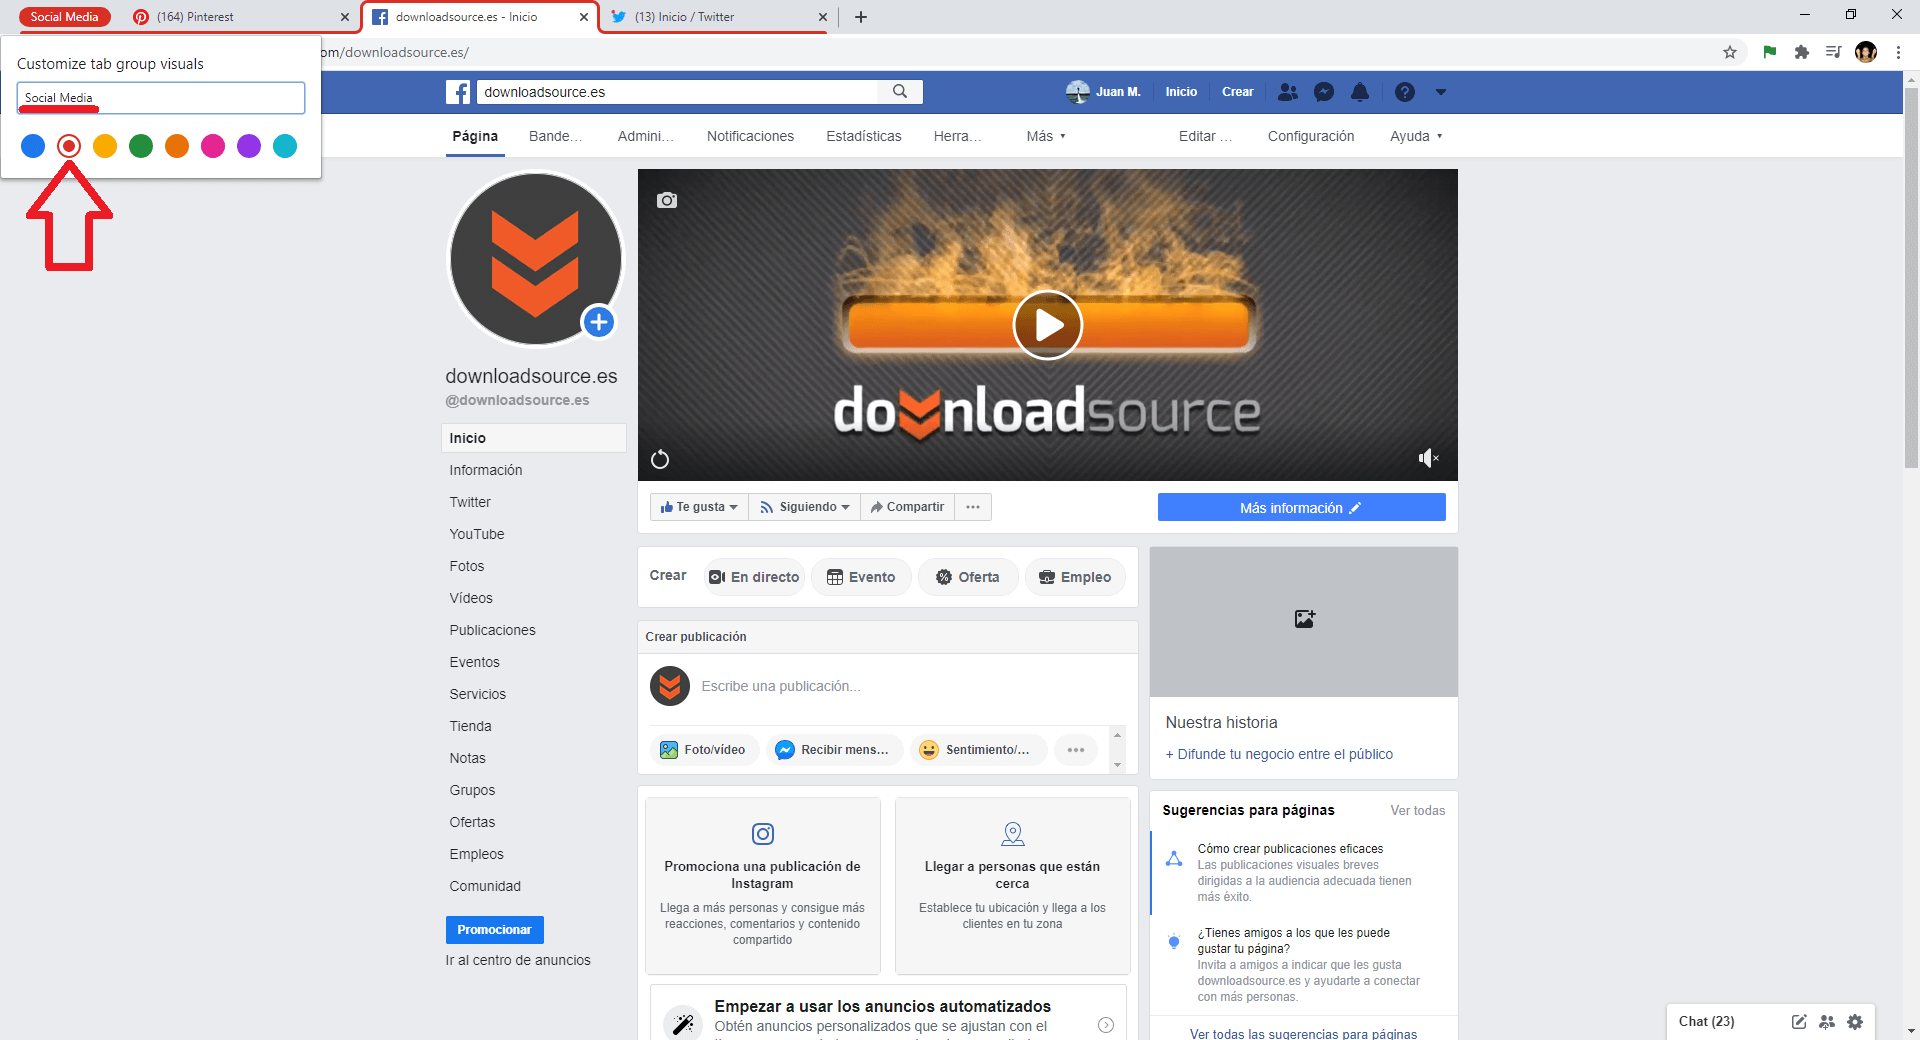The height and width of the screenshot is (1040, 1920).
Task: Open friend requests icon
Action: coord(1288,92)
